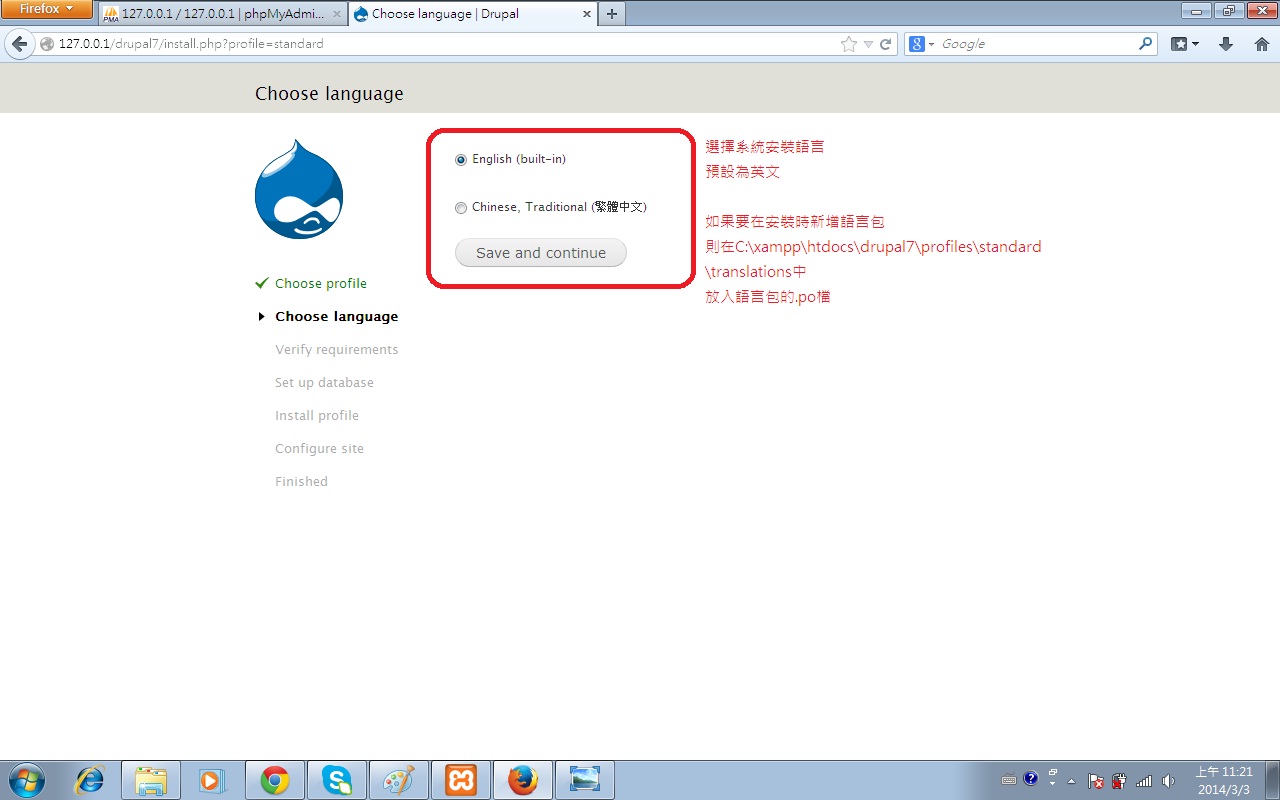1280x800 pixels.
Task: Click Verify requirements step text
Action: (337, 350)
